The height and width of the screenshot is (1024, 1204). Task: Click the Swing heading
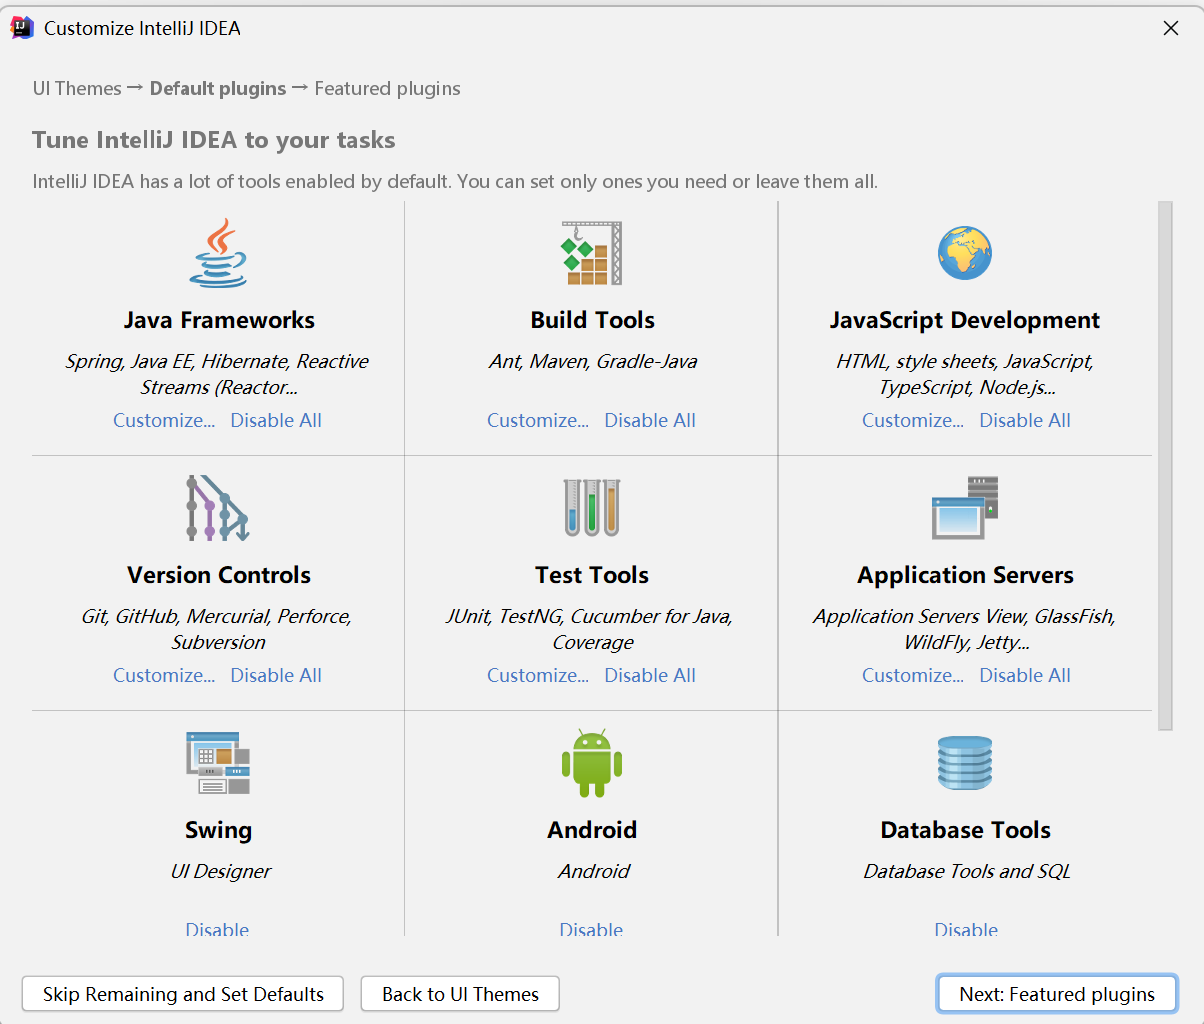(x=218, y=830)
